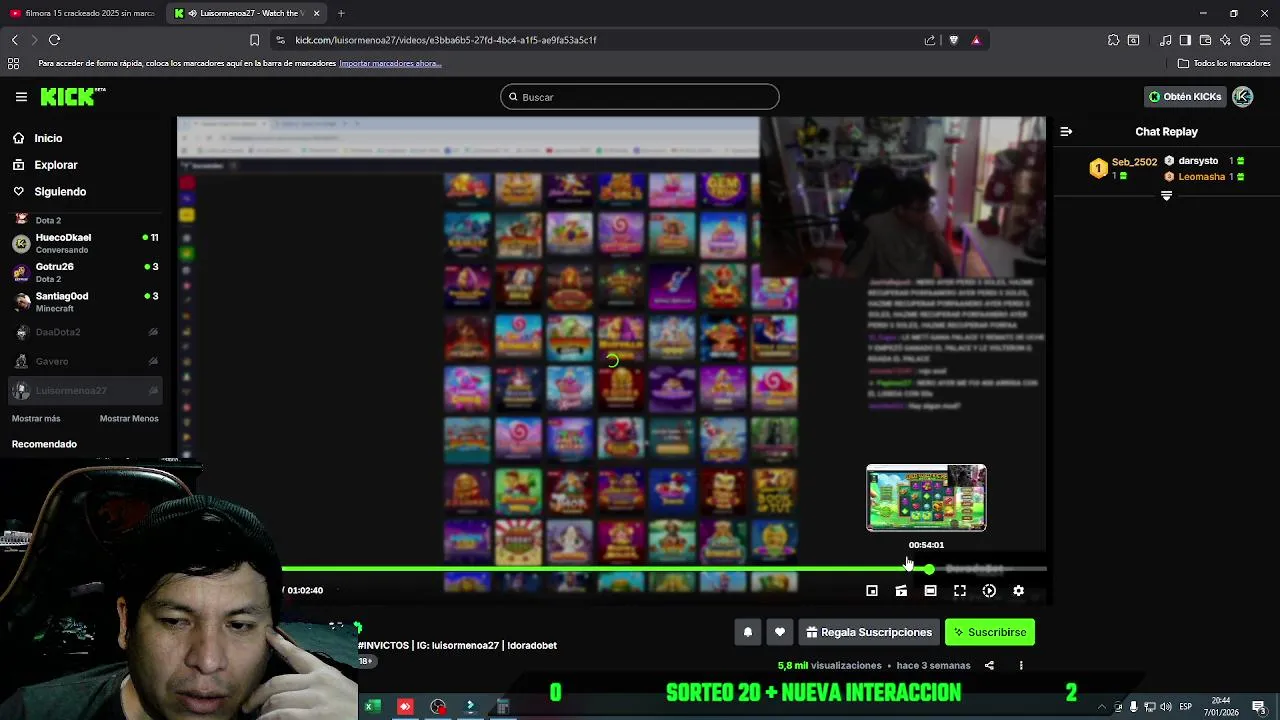Image resolution: width=1280 pixels, height=720 pixels.
Task: Focus the Buscar search field
Action: (640, 97)
